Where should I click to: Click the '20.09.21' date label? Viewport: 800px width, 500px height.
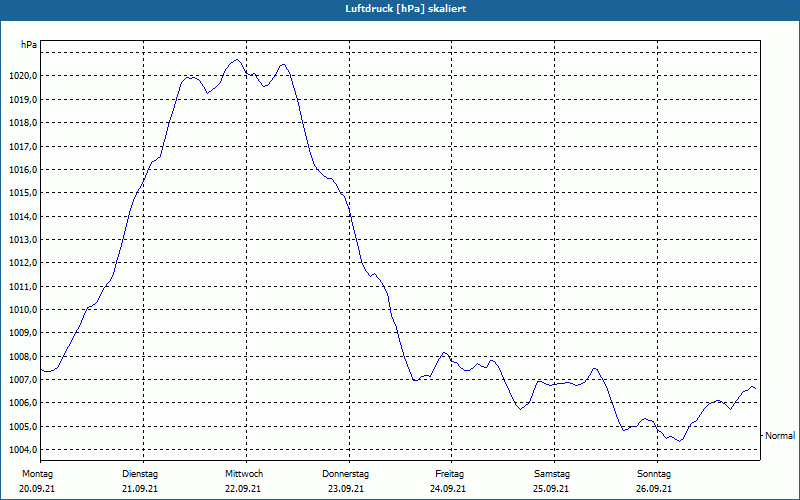(x=37, y=489)
